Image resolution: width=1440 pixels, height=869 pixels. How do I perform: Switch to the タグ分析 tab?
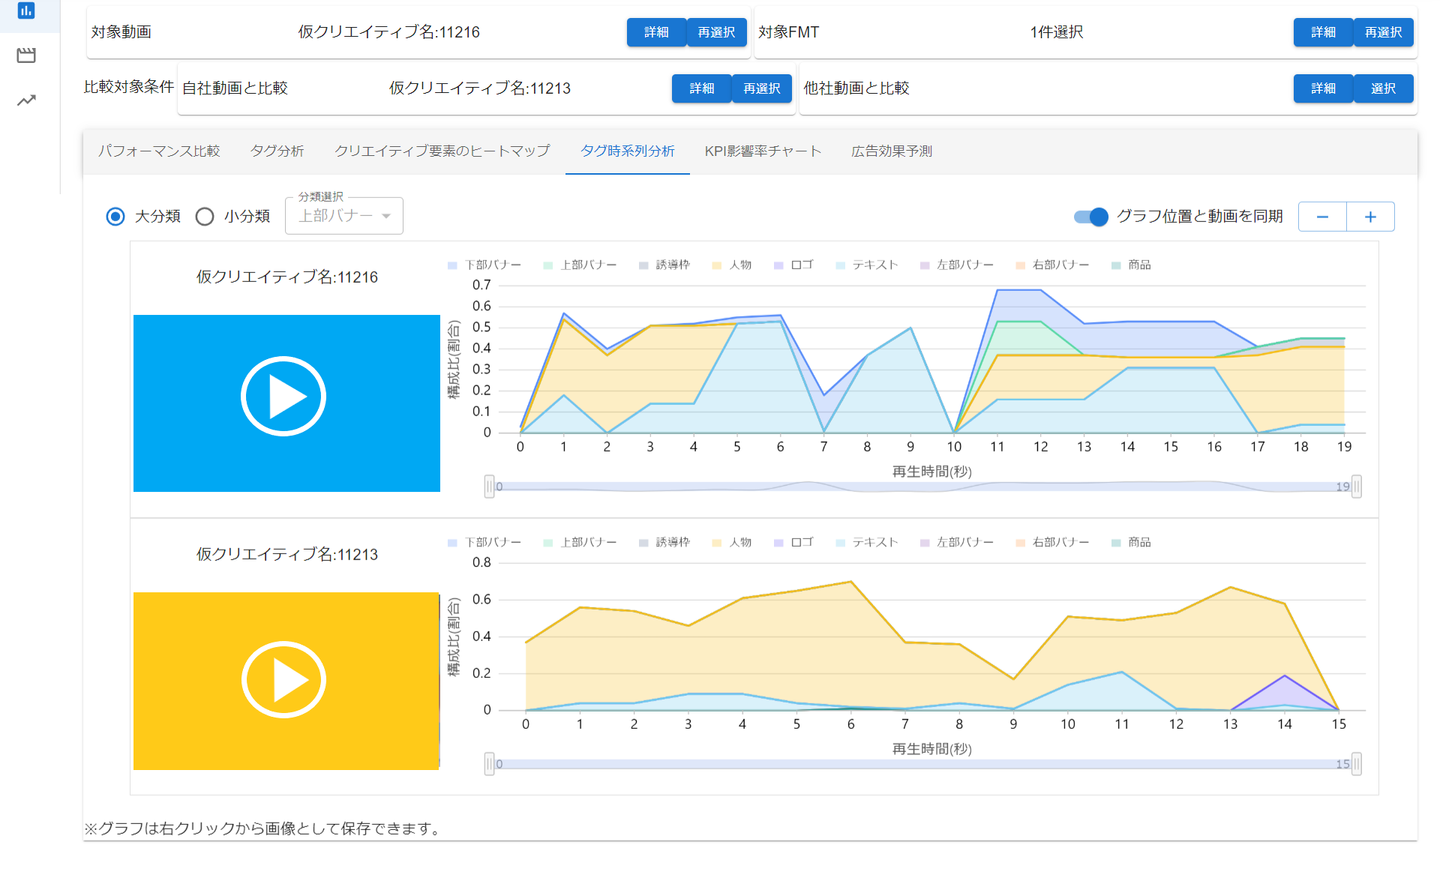pyautogui.click(x=277, y=151)
